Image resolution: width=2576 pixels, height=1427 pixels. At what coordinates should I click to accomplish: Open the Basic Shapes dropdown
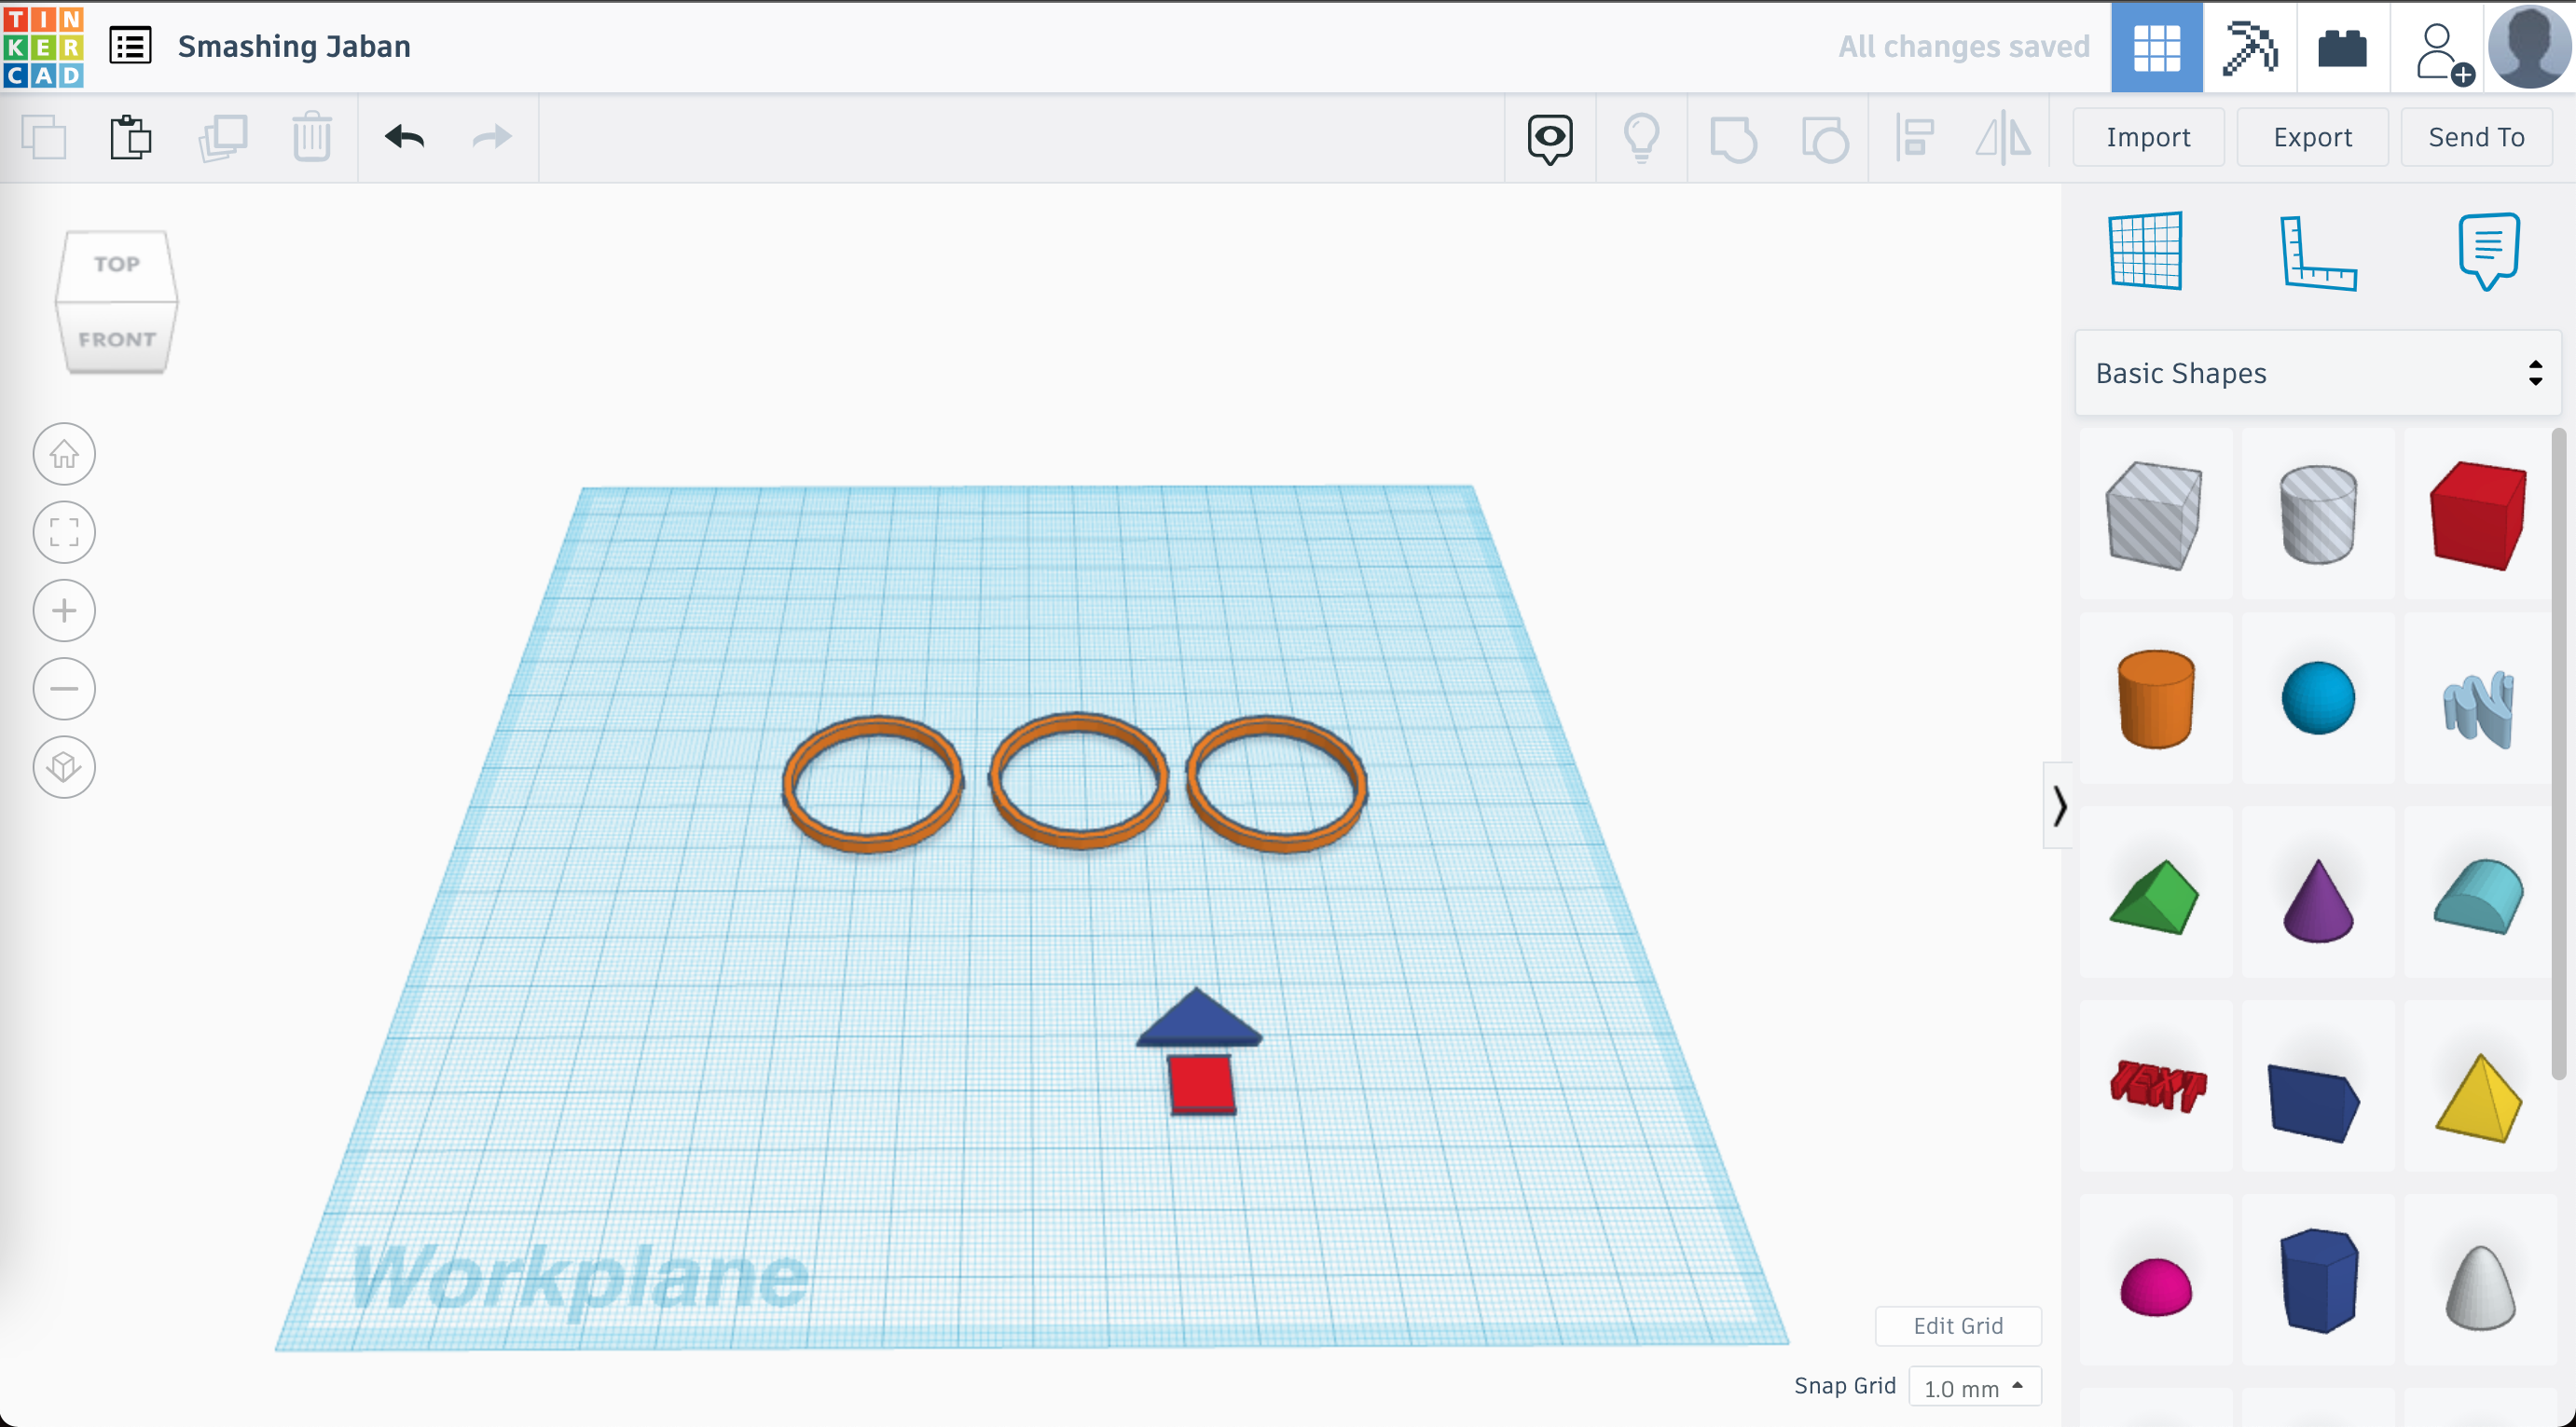pos(2317,373)
